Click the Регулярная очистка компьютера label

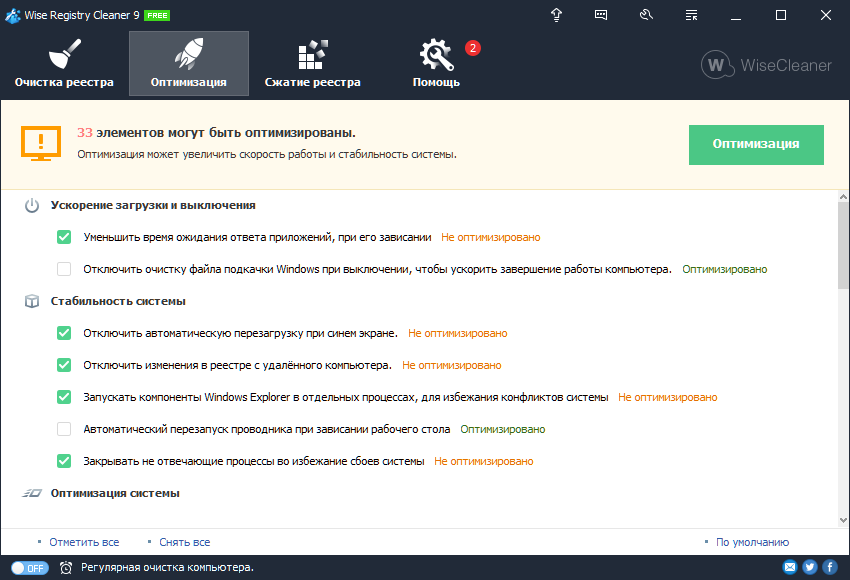(x=167, y=568)
